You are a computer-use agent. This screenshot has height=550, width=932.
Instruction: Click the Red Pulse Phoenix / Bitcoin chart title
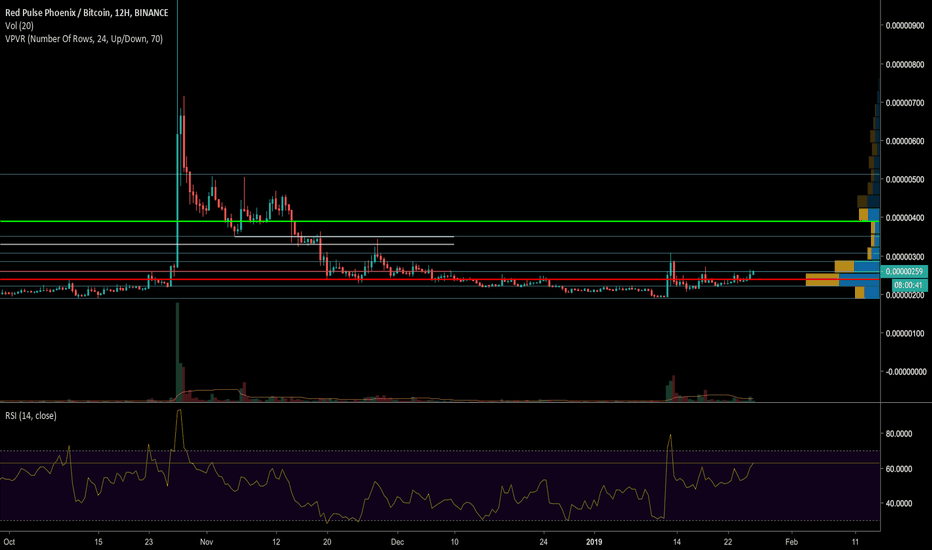tap(86, 12)
